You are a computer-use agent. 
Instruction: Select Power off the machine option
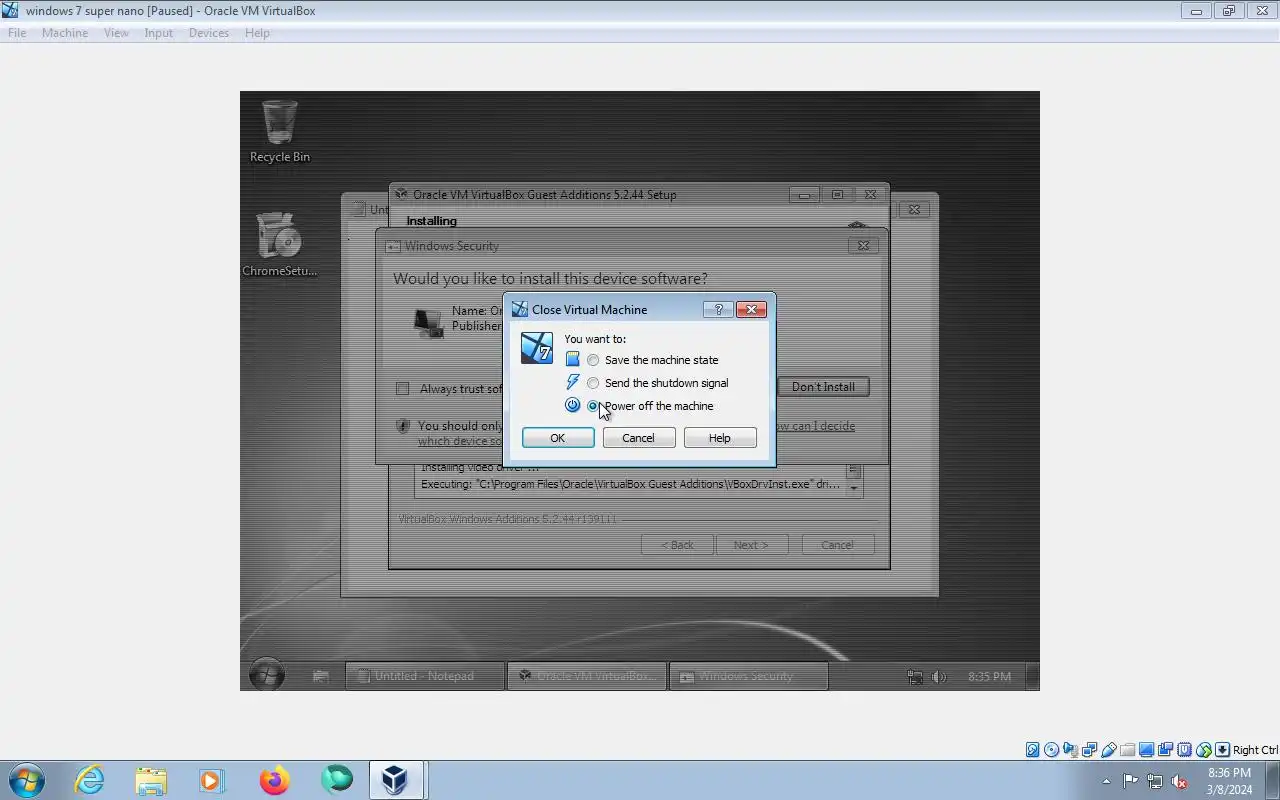tap(650, 406)
